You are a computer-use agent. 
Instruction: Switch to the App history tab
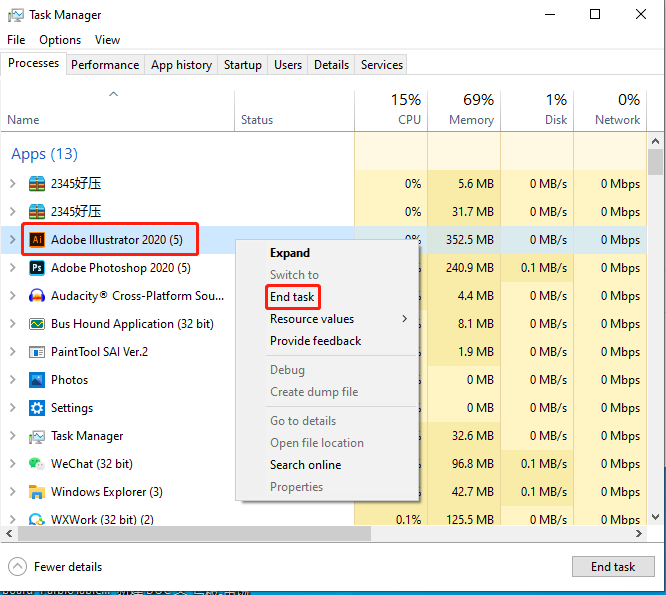pyautogui.click(x=181, y=65)
